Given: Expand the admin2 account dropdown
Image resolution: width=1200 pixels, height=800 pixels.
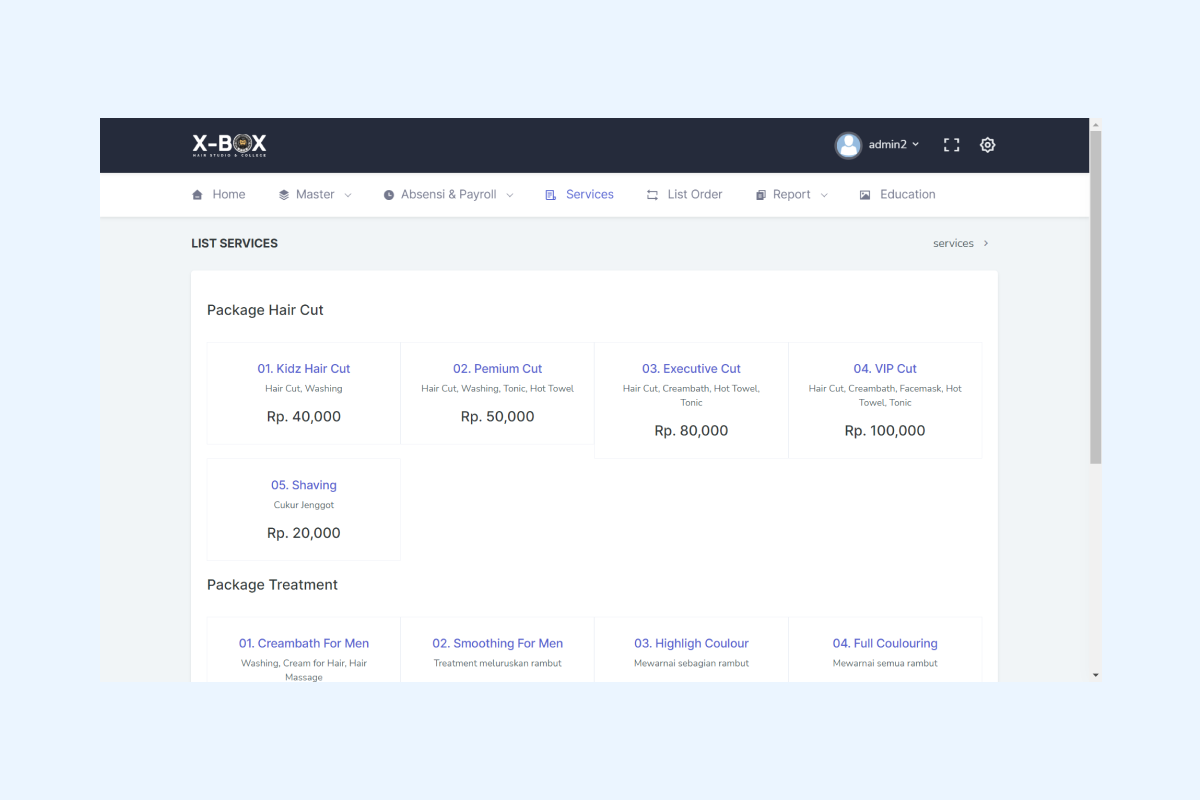Looking at the screenshot, I should pos(894,145).
